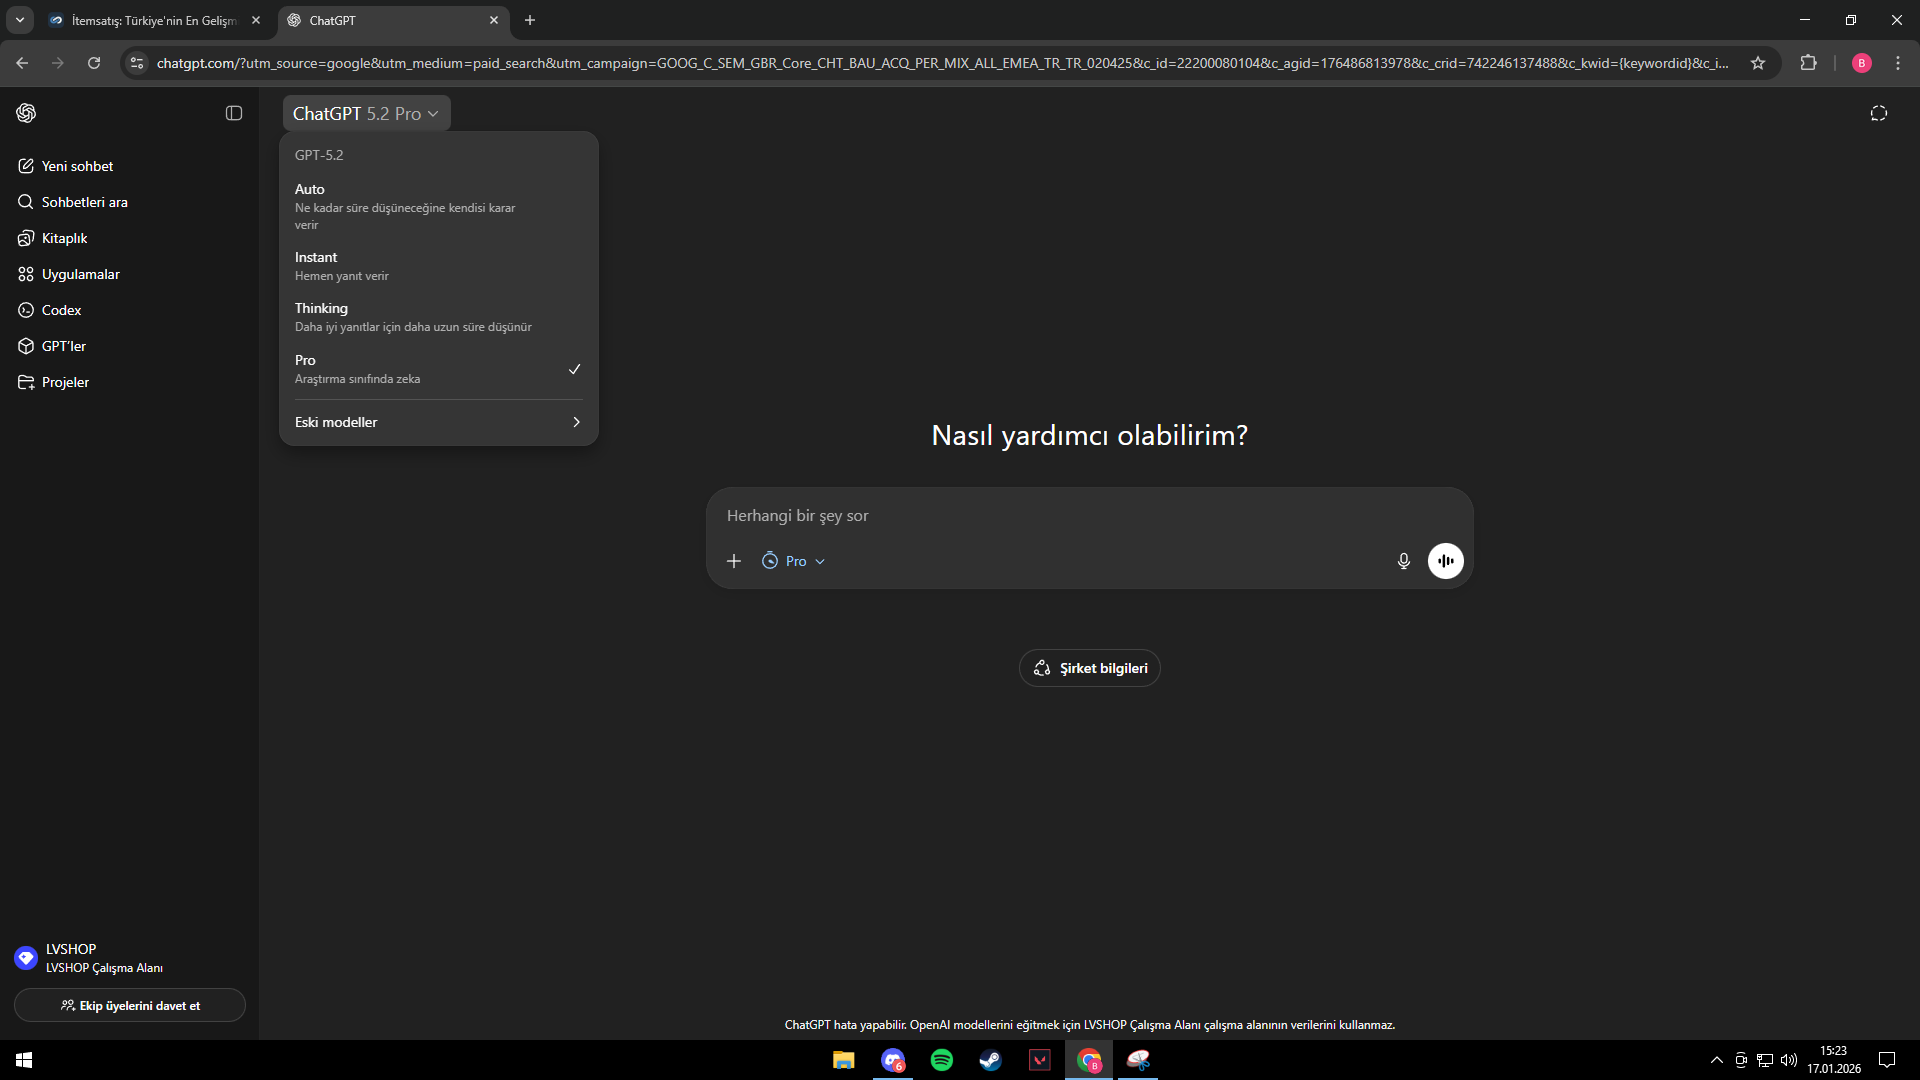This screenshot has height=1080, width=1920.
Task: Open the Windows Start menu
Action: pyautogui.click(x=24, y=1060)
